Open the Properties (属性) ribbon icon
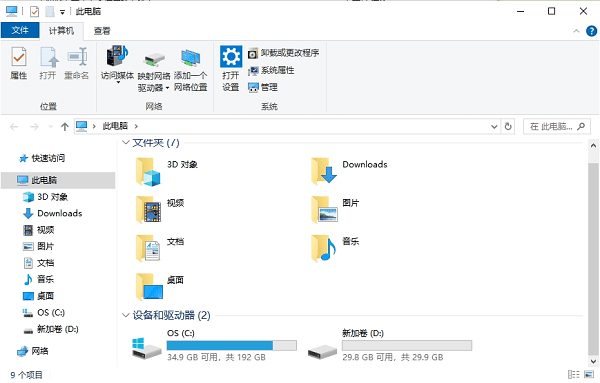Image resolution: width=600 pixels, height=383 pixels. point(19,64)
